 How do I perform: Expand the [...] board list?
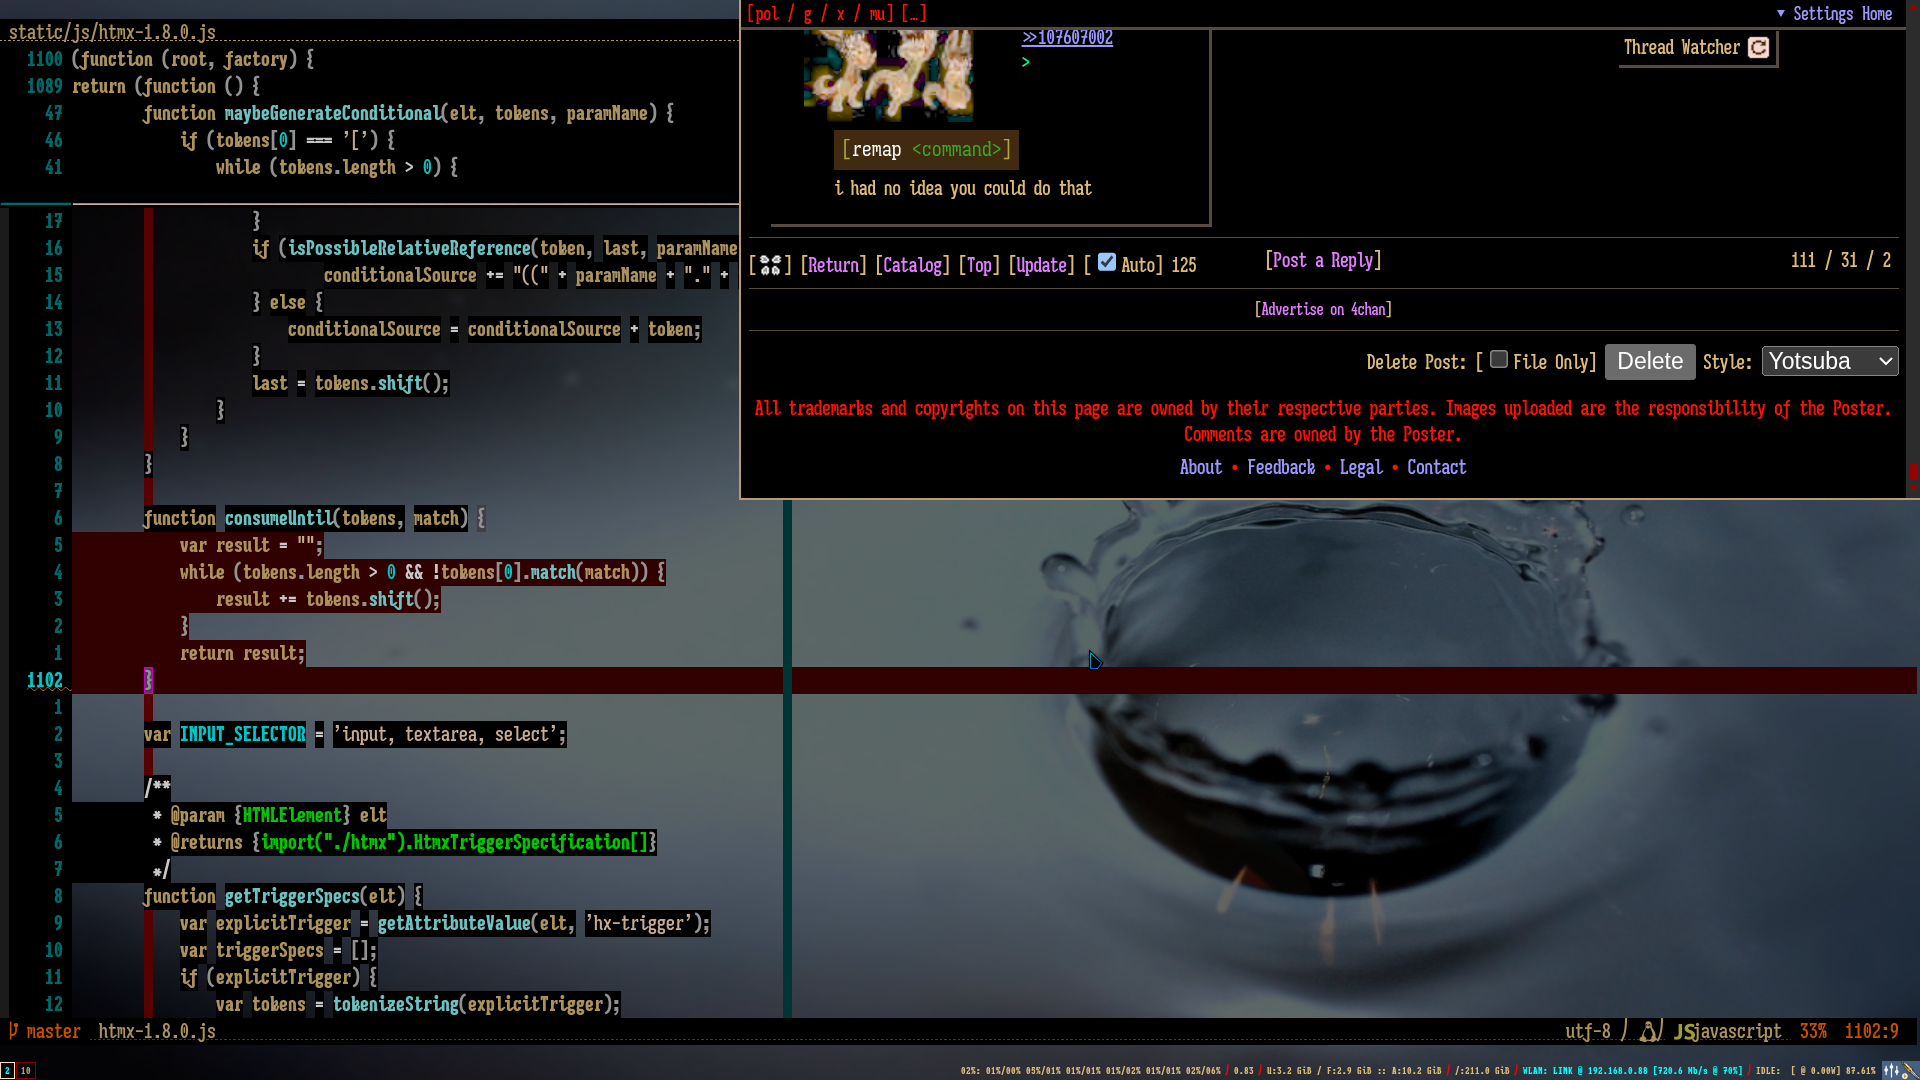coord(914,13)
